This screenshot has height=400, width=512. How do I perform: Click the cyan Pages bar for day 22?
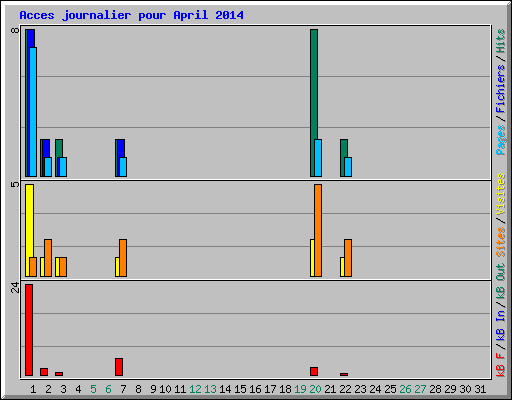tap(348, 167)
